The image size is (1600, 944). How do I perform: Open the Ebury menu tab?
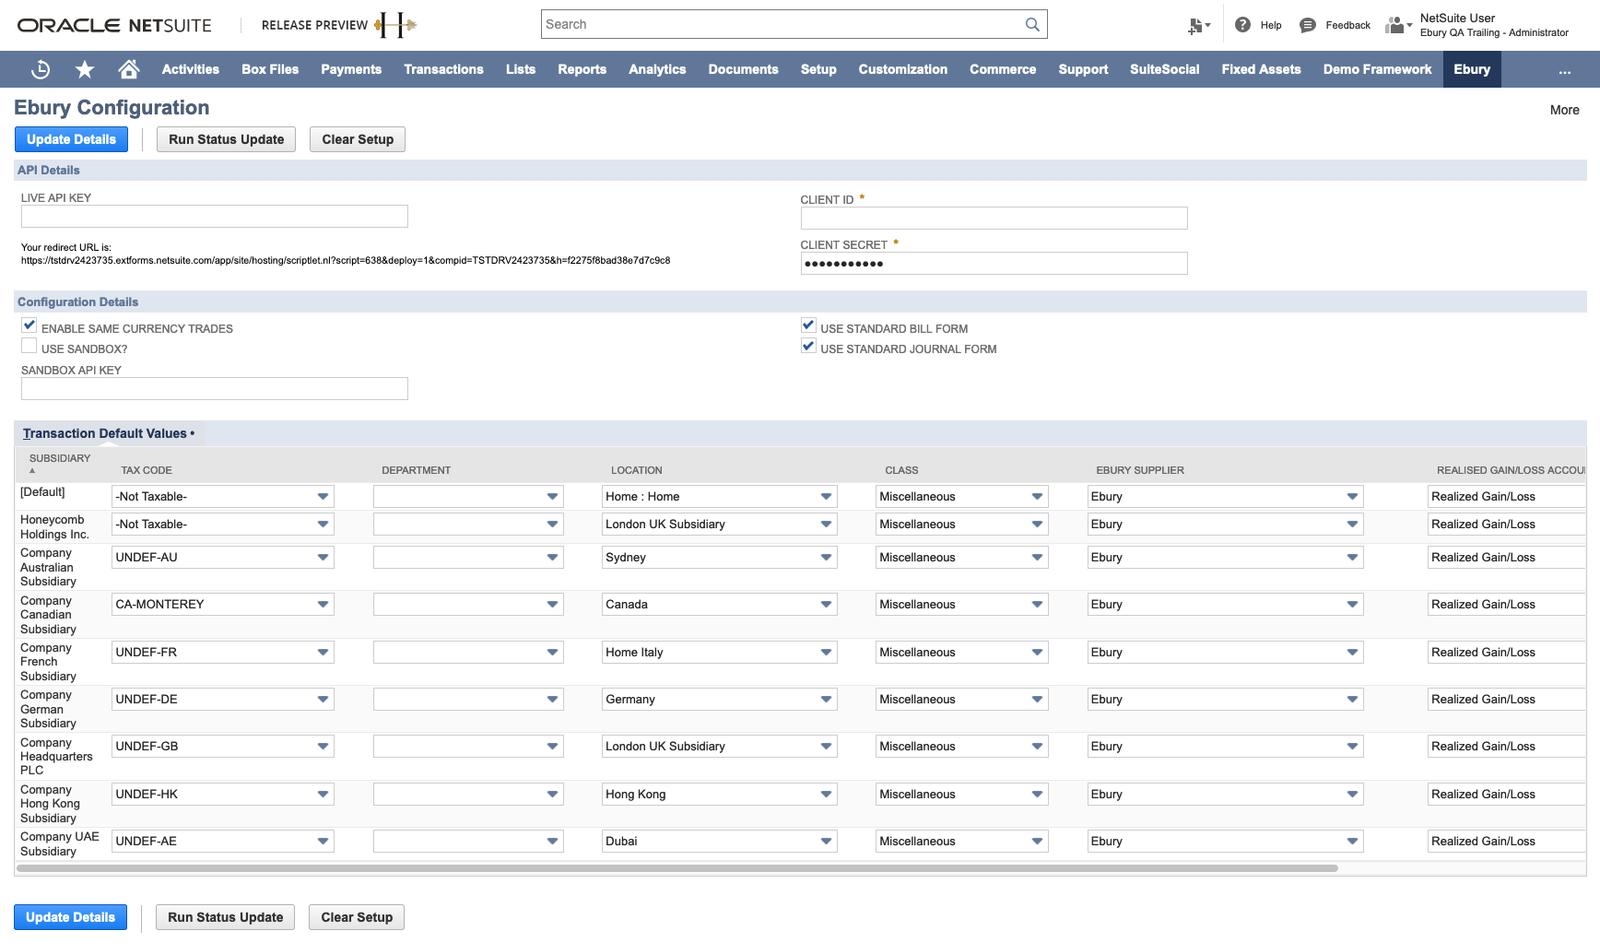point(1472,69)
